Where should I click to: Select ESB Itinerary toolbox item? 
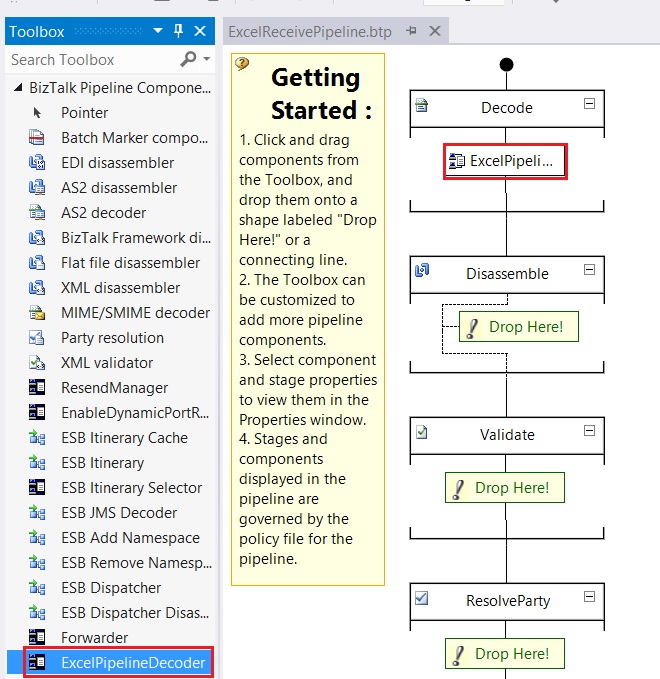tap(110, 463)
